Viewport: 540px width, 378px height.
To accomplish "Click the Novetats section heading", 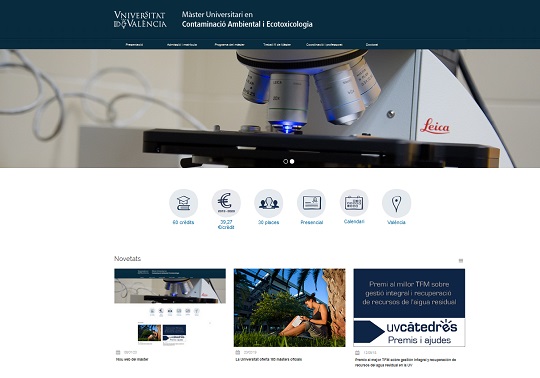I will pyautogui.click(x=127, y=259).
